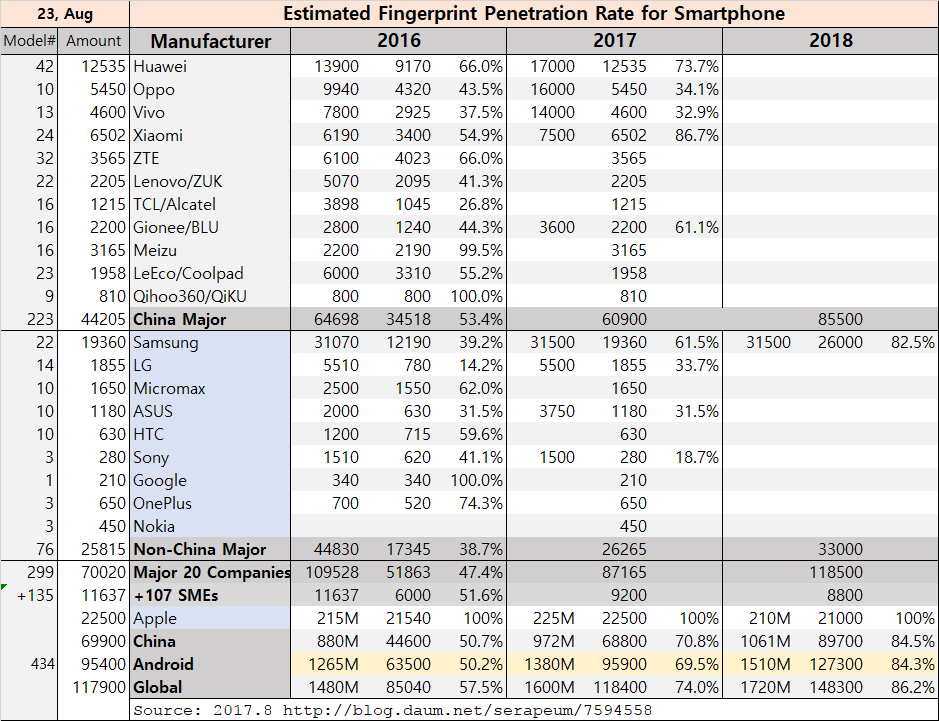
Task: Select the '2017' year header
Action: coord(614,41)
